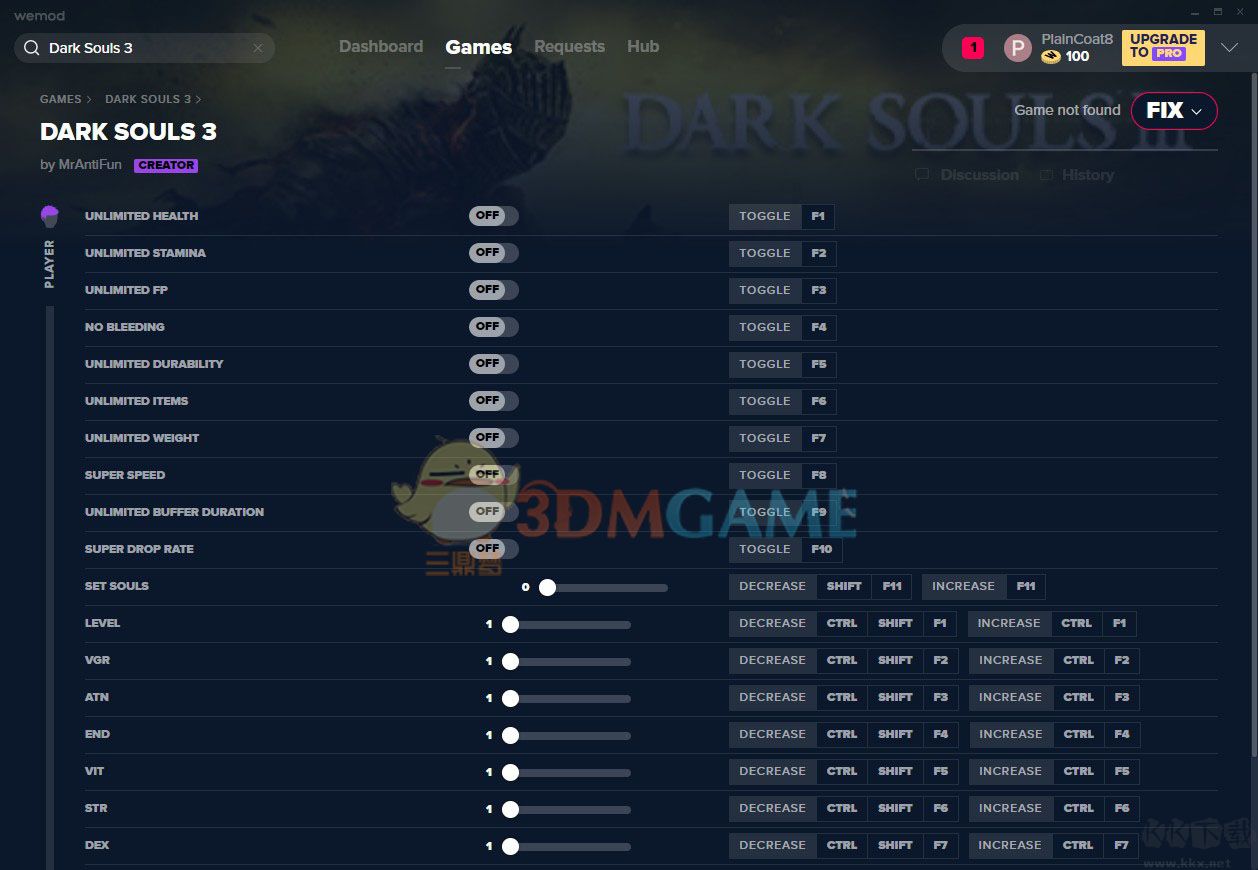Click the UNLIMITED BUFFER DURATION label
This screenshot has height=870, width=1258.
coord(174,512)
